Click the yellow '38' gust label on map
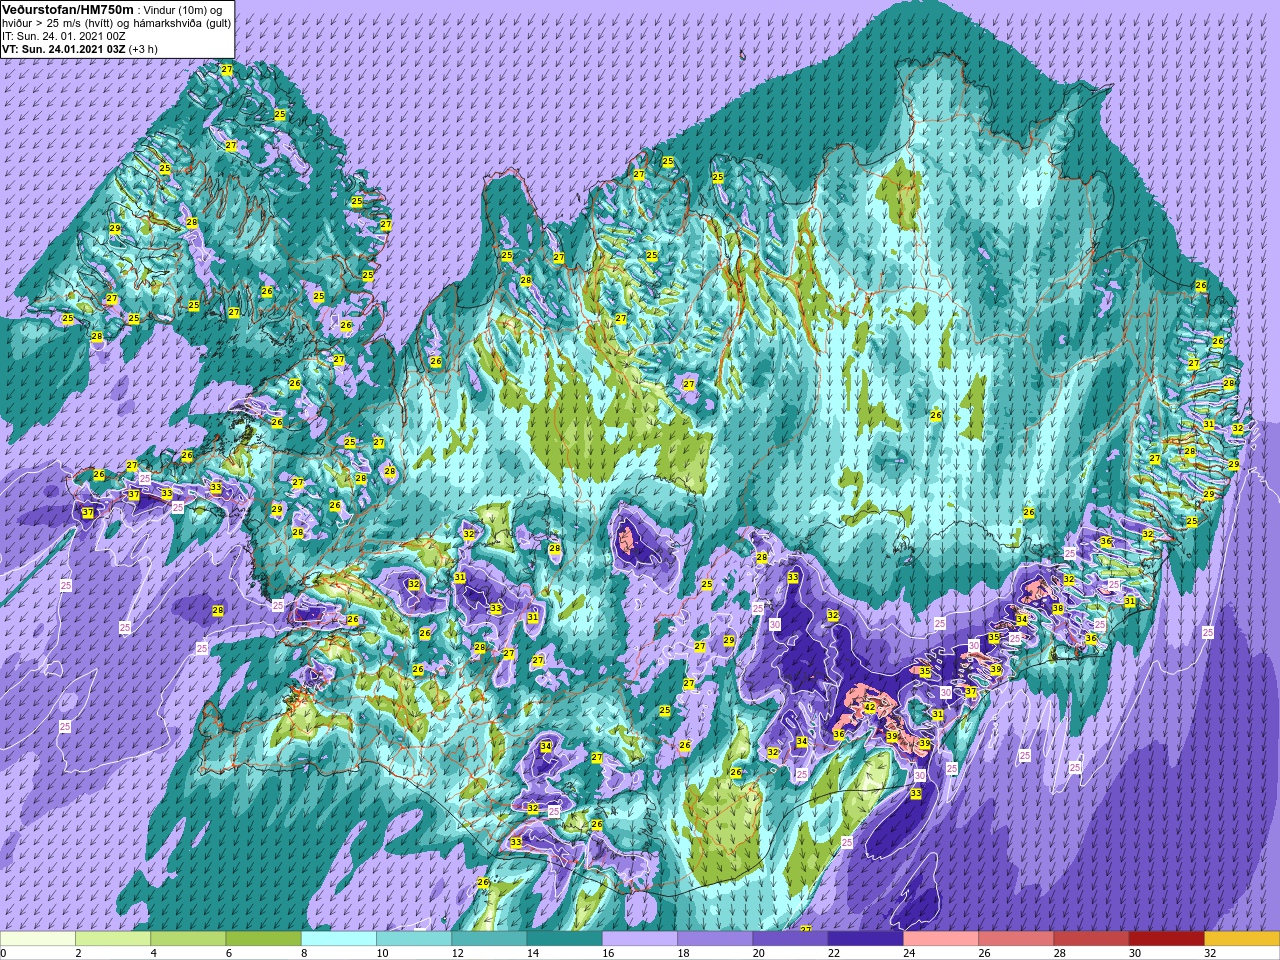Screen dimensions: 1280x960 pos(1058,608)
